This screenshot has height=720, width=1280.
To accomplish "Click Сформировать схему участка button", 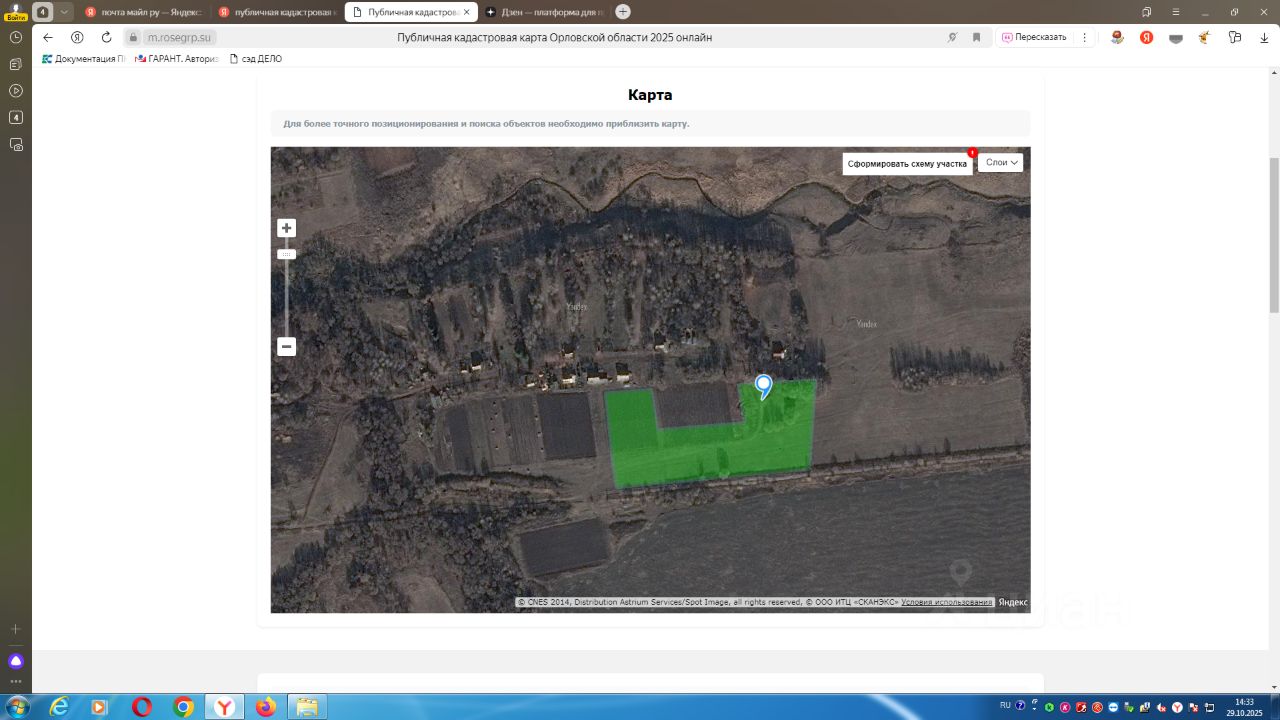I will coord(907,164).
